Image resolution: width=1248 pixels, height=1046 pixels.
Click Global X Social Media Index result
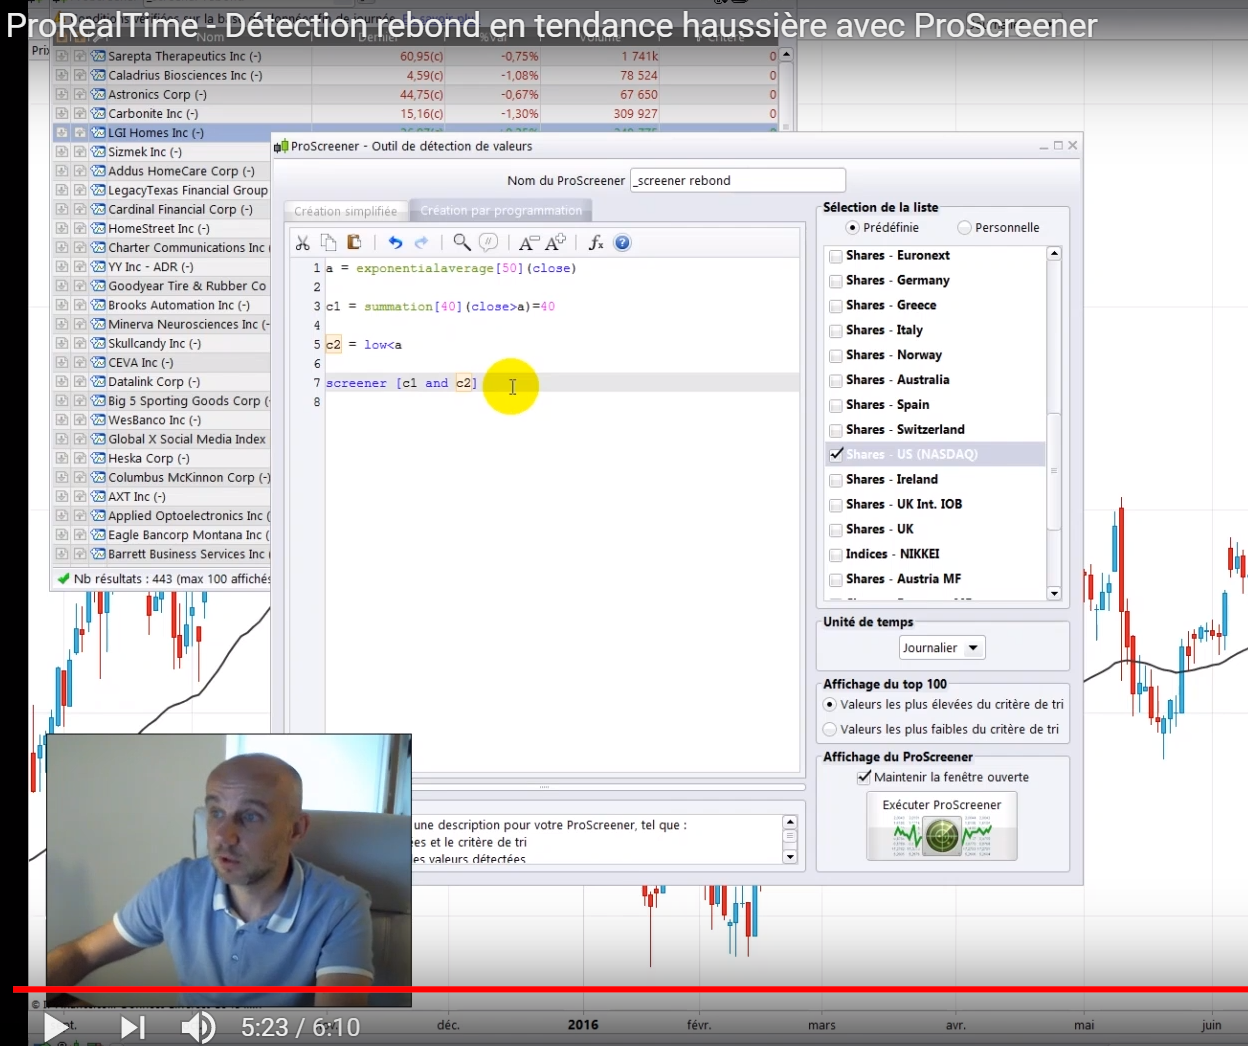point(187,439)
